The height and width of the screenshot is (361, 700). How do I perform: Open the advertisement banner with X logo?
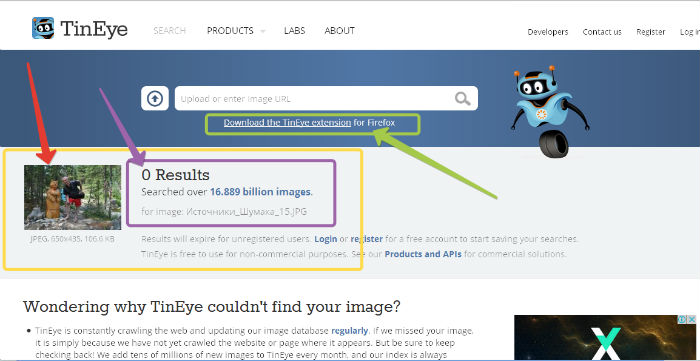[605, 338]
